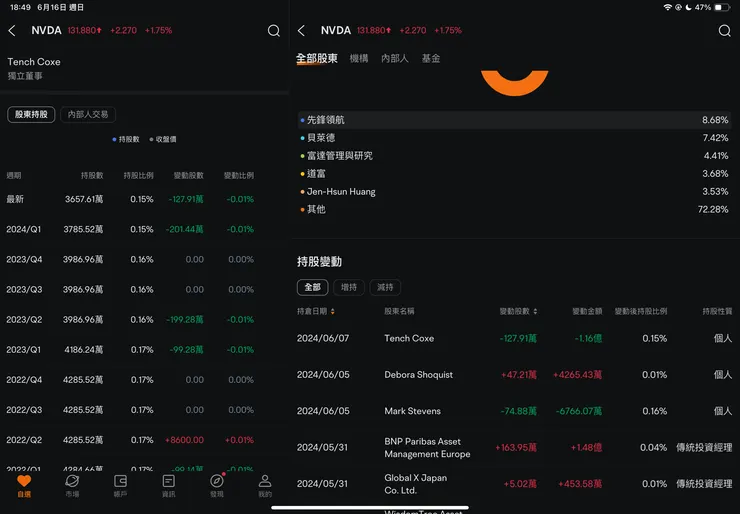Select 其他 shareholder row
The image size is (740, 514).
[x=514, y=209]
